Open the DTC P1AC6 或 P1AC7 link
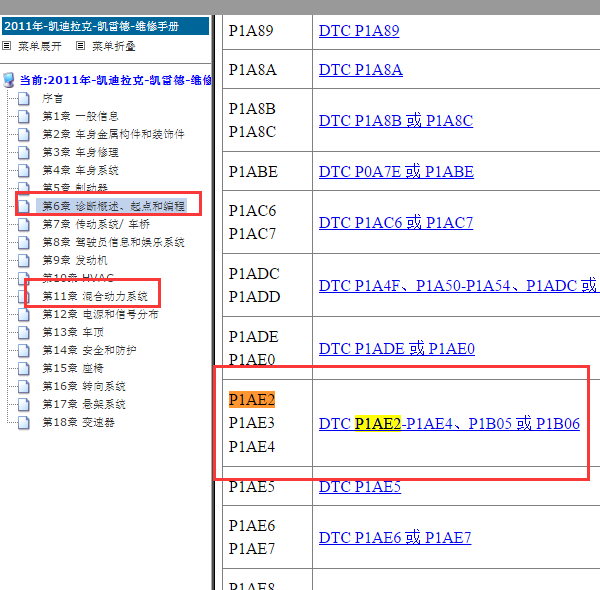The width and height of the screenshot is (600, 590). coord(396,222)
